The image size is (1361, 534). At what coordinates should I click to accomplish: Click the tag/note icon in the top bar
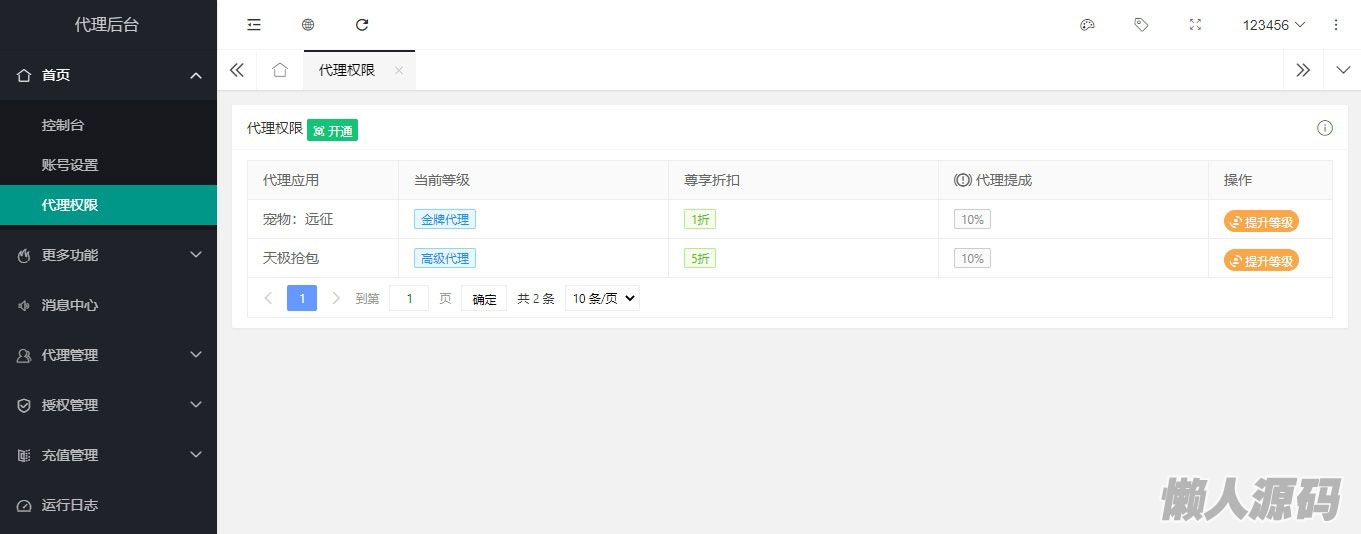(x=1141, y=25)
